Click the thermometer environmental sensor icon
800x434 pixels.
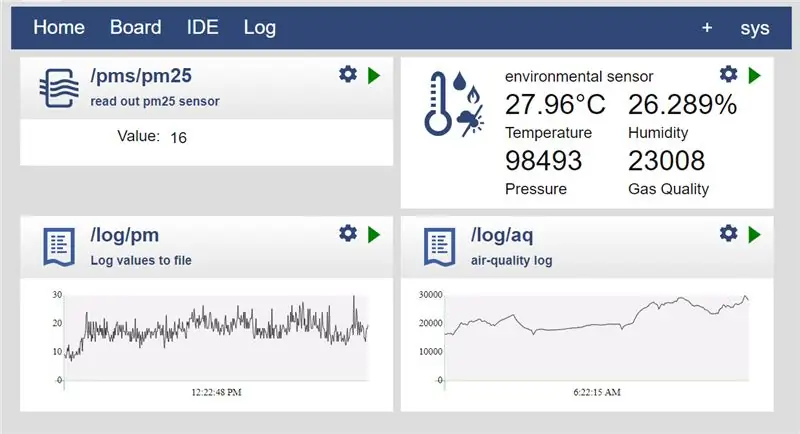(453, 104)
